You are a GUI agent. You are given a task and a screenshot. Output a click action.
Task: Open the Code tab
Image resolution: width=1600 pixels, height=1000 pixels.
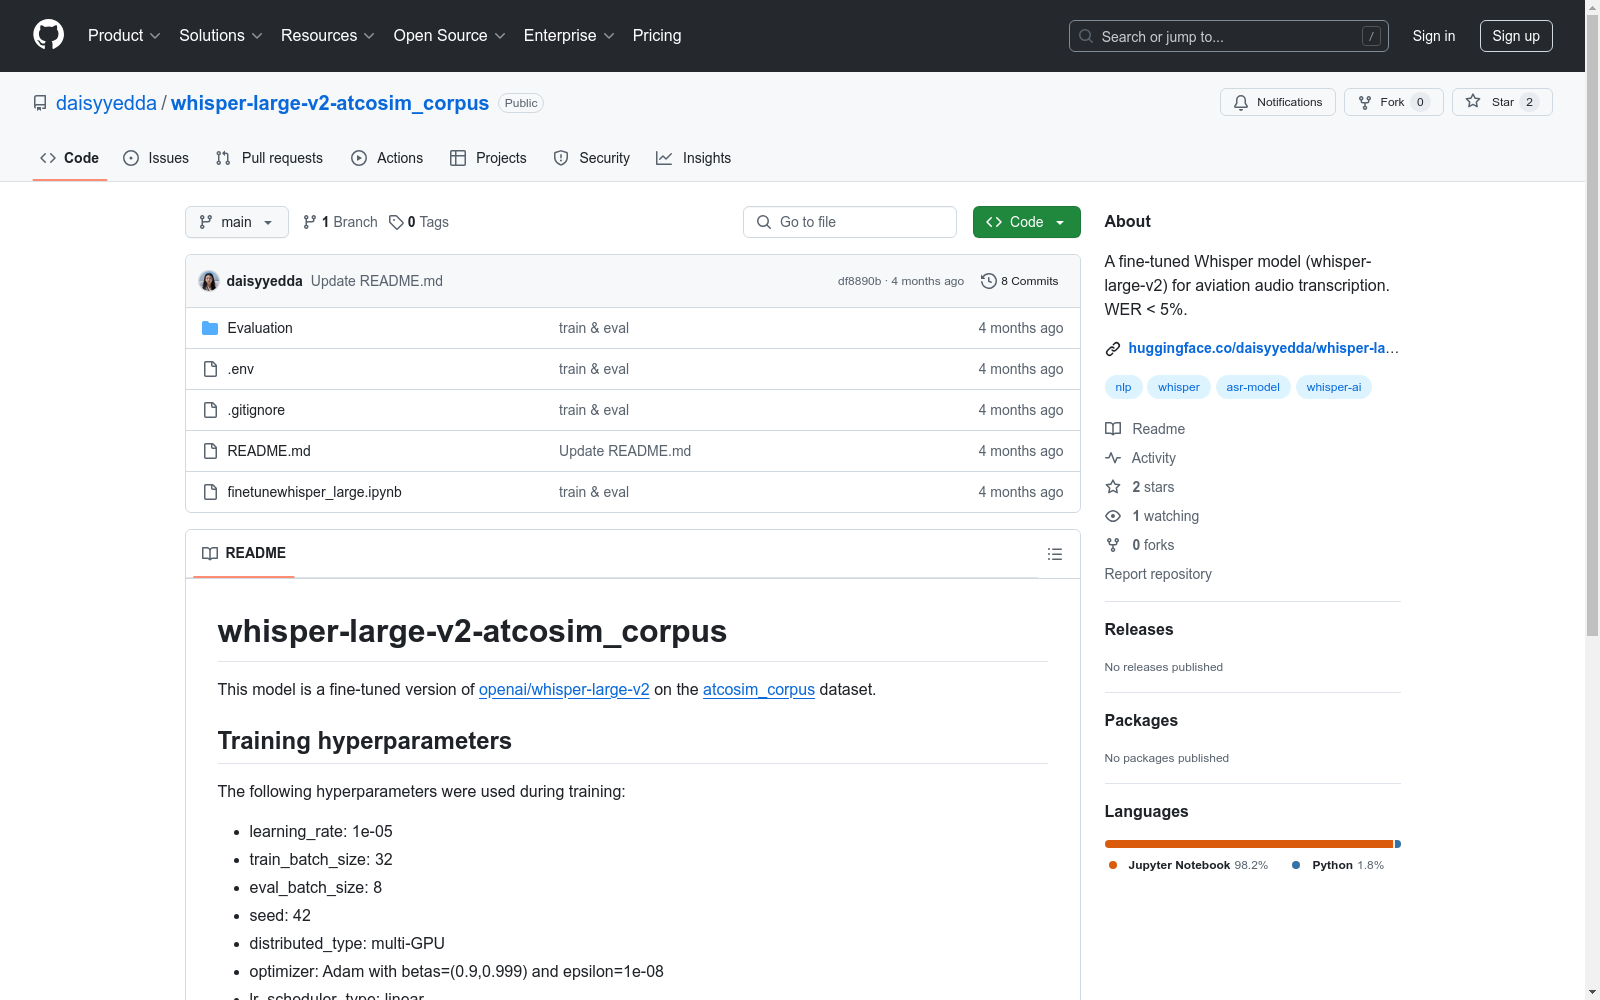click(x=69, y=158)
